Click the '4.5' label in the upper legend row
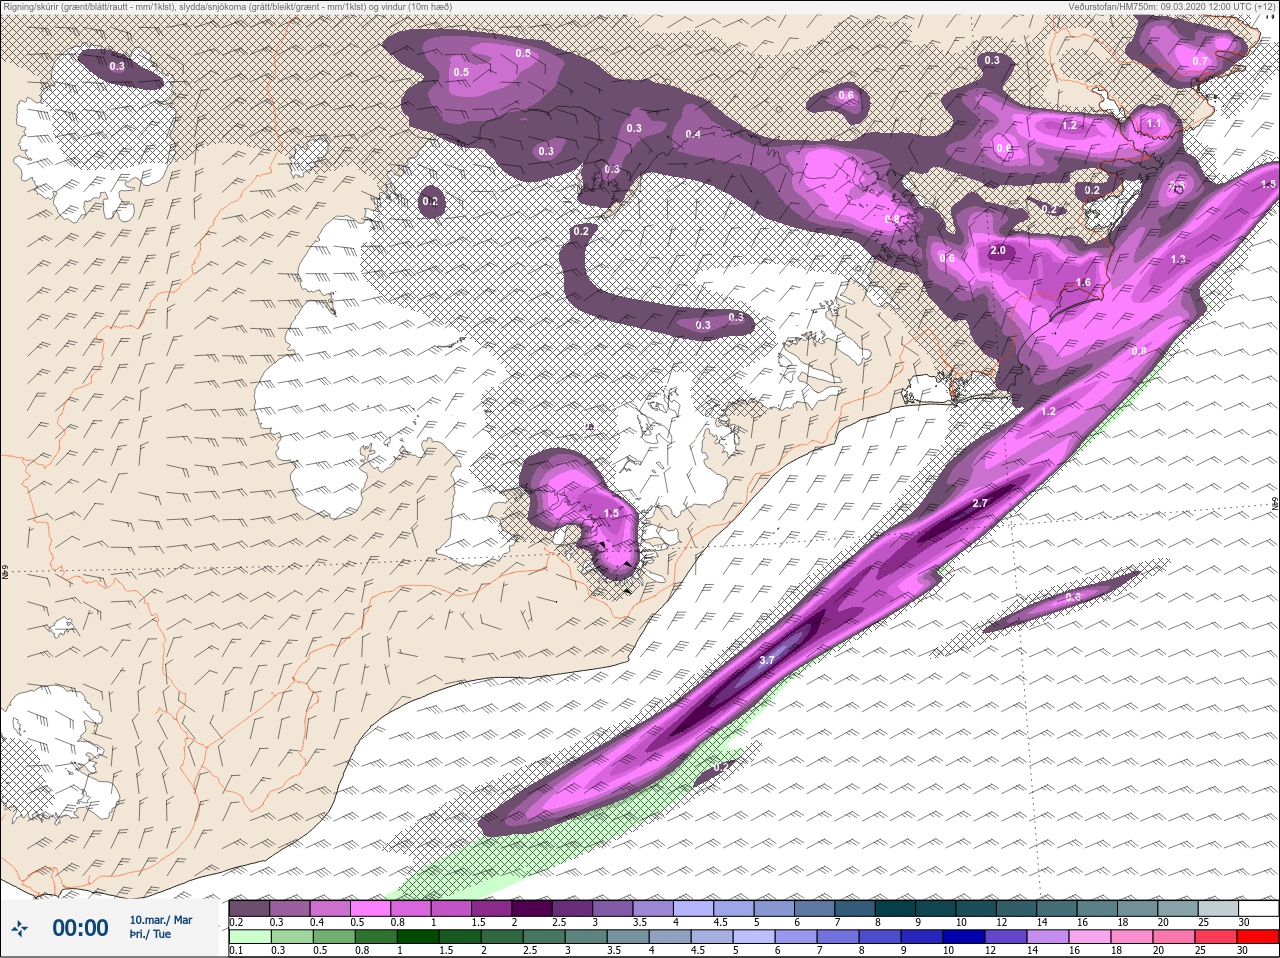 (x=721, y=922)
